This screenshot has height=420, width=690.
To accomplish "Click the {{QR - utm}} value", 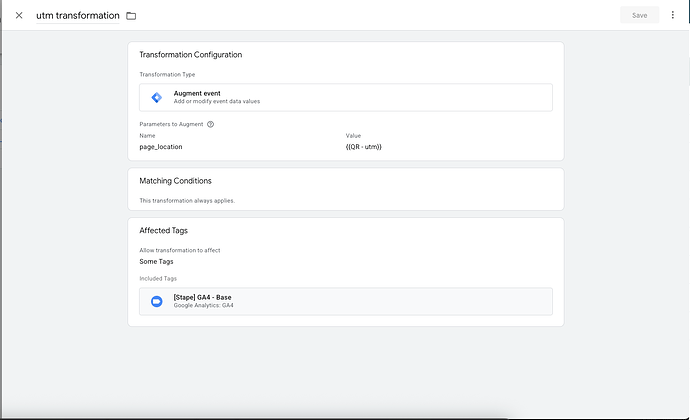I will pyautogui.click(x=363, y=147).
